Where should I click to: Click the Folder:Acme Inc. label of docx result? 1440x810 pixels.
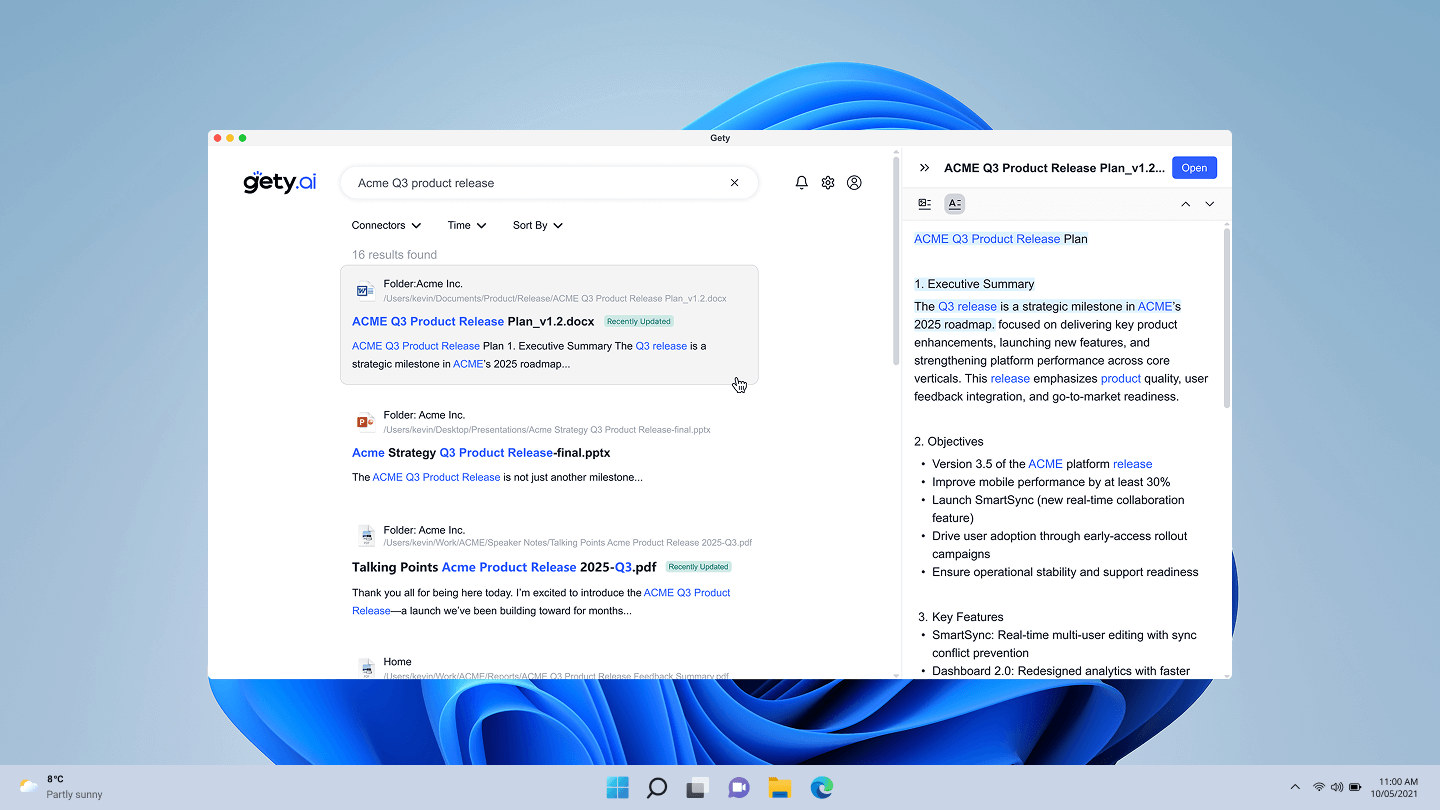click(x=423, y=284)
